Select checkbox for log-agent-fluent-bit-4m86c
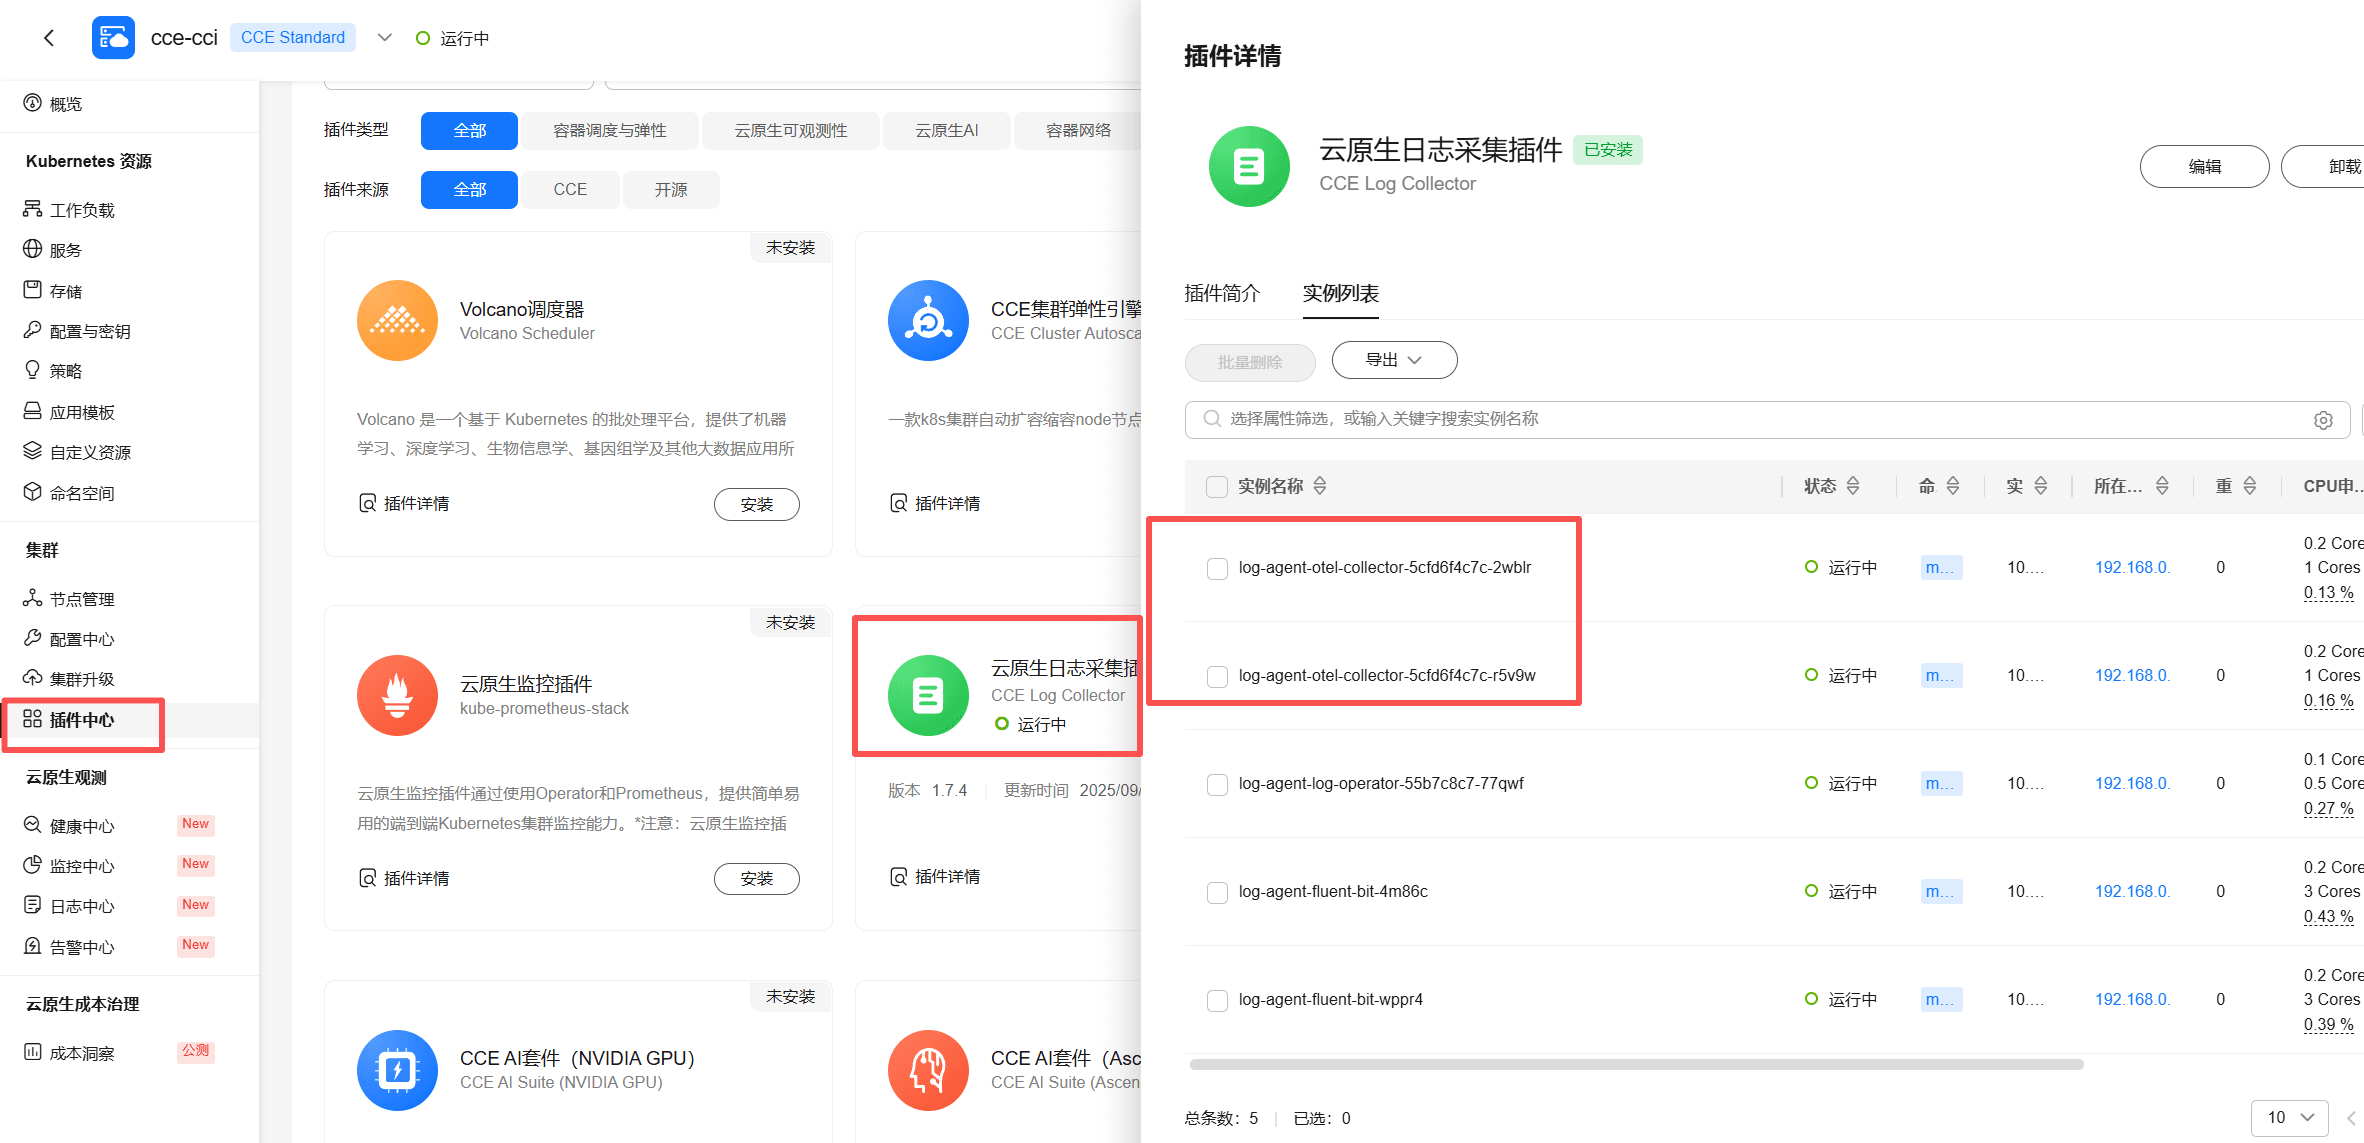The width and height of the screenshot is (2364, 1143). 1216,892
